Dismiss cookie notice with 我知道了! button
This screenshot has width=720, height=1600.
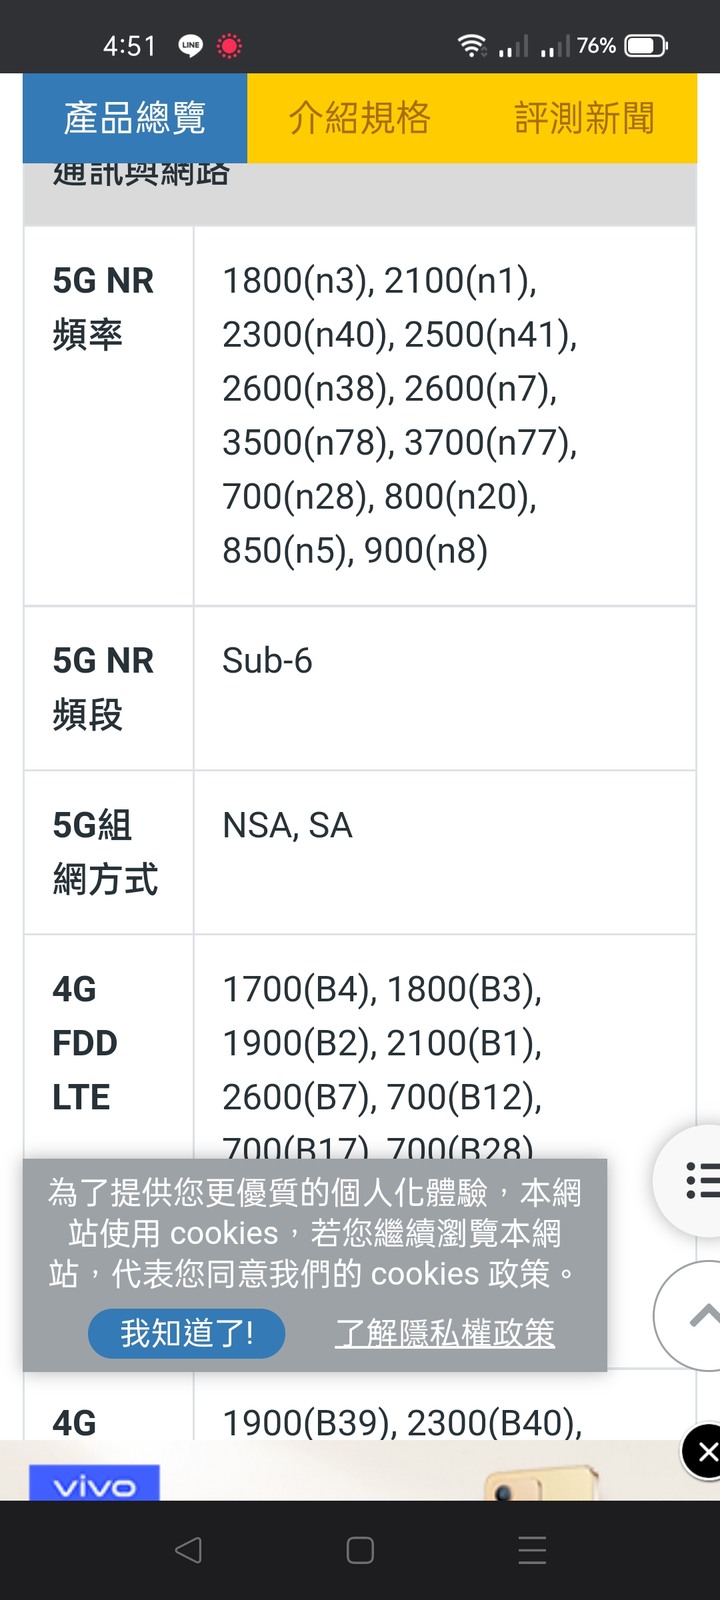click(187, 1333)
